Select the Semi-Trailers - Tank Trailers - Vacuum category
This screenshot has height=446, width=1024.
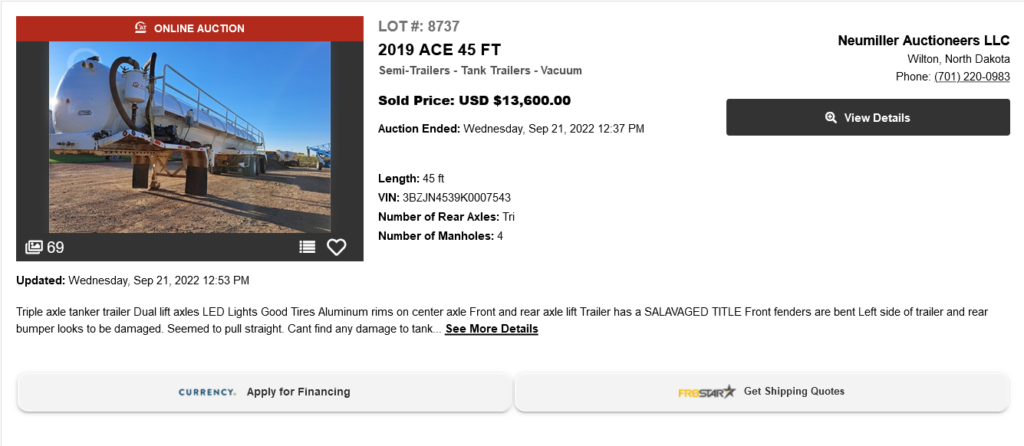click(x=480, y=71)
